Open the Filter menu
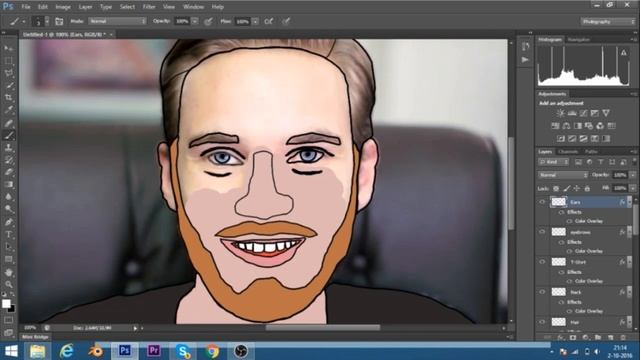 [149, 7]
